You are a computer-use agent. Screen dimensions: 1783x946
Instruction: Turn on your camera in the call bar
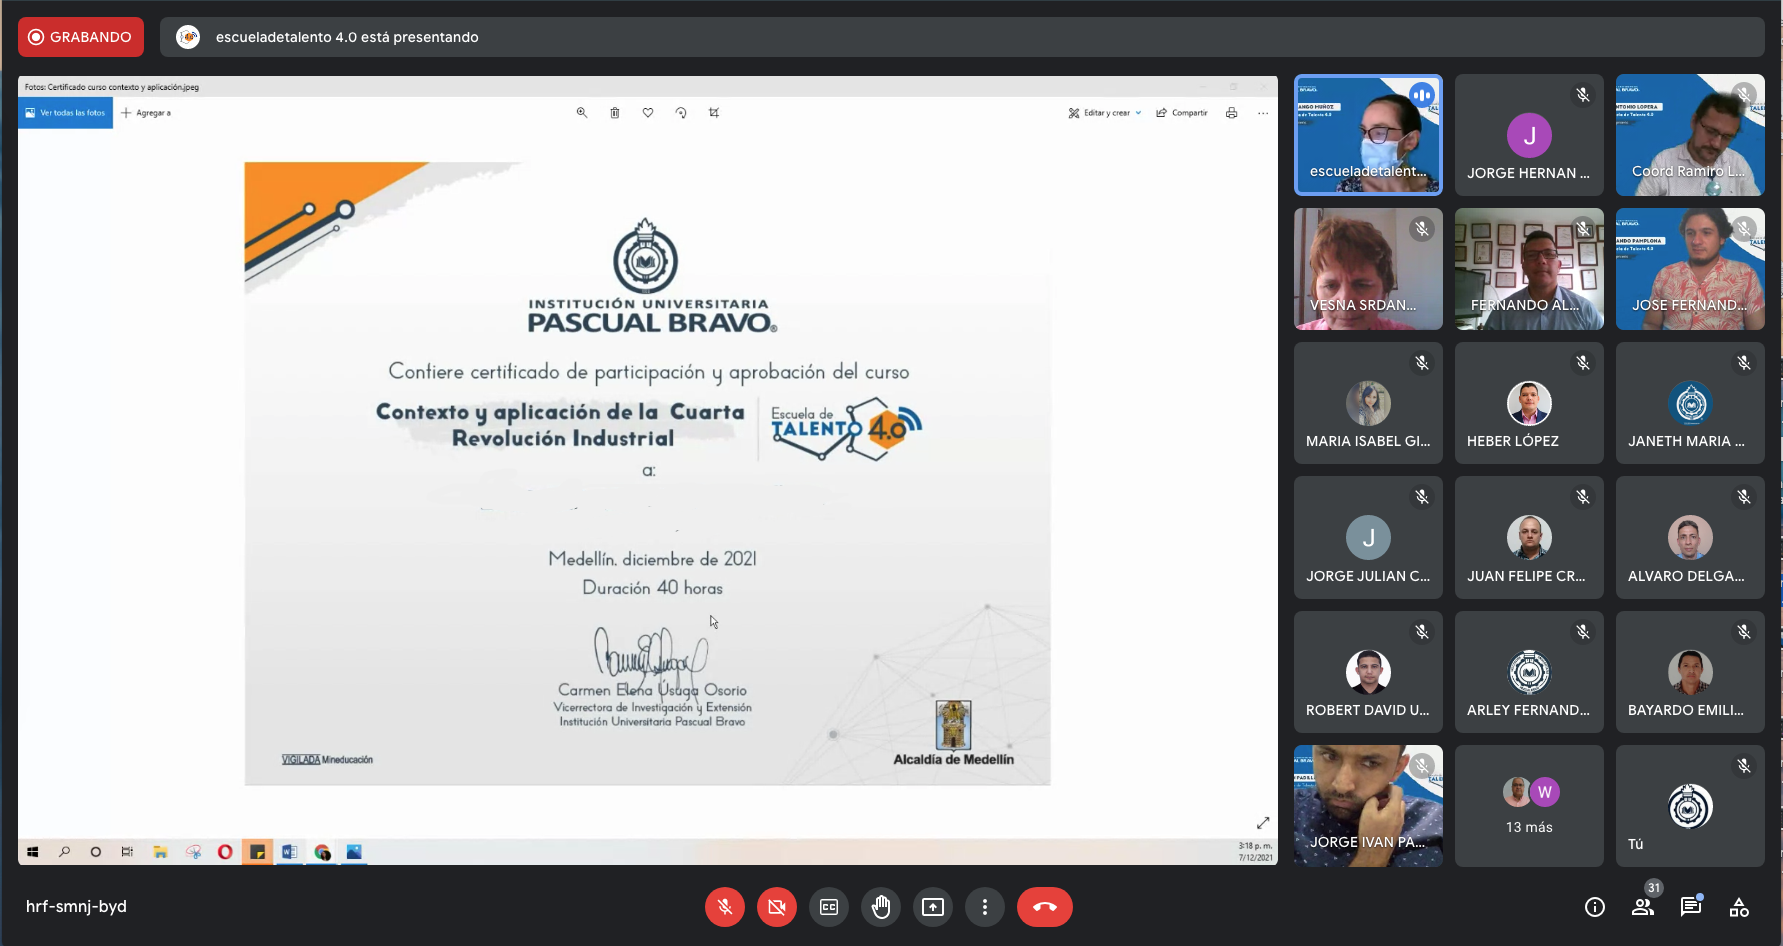777,907
